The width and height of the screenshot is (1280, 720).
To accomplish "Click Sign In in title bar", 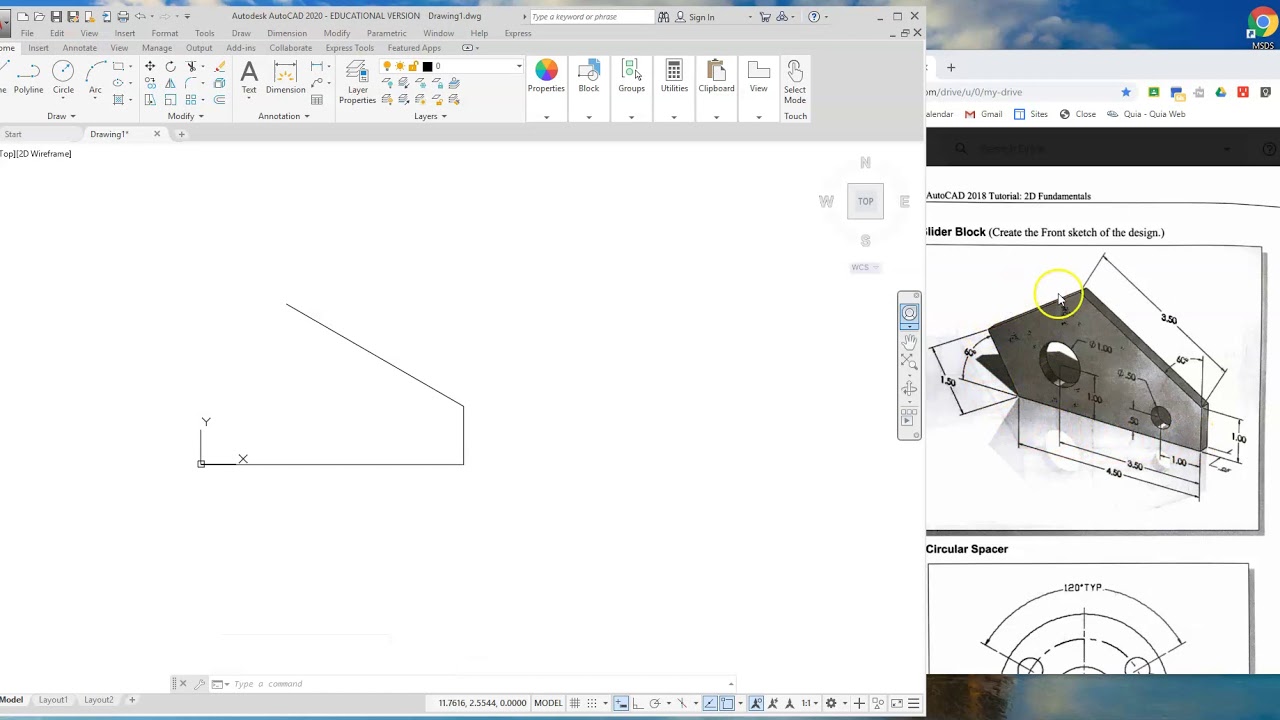I will pos(701,17).
